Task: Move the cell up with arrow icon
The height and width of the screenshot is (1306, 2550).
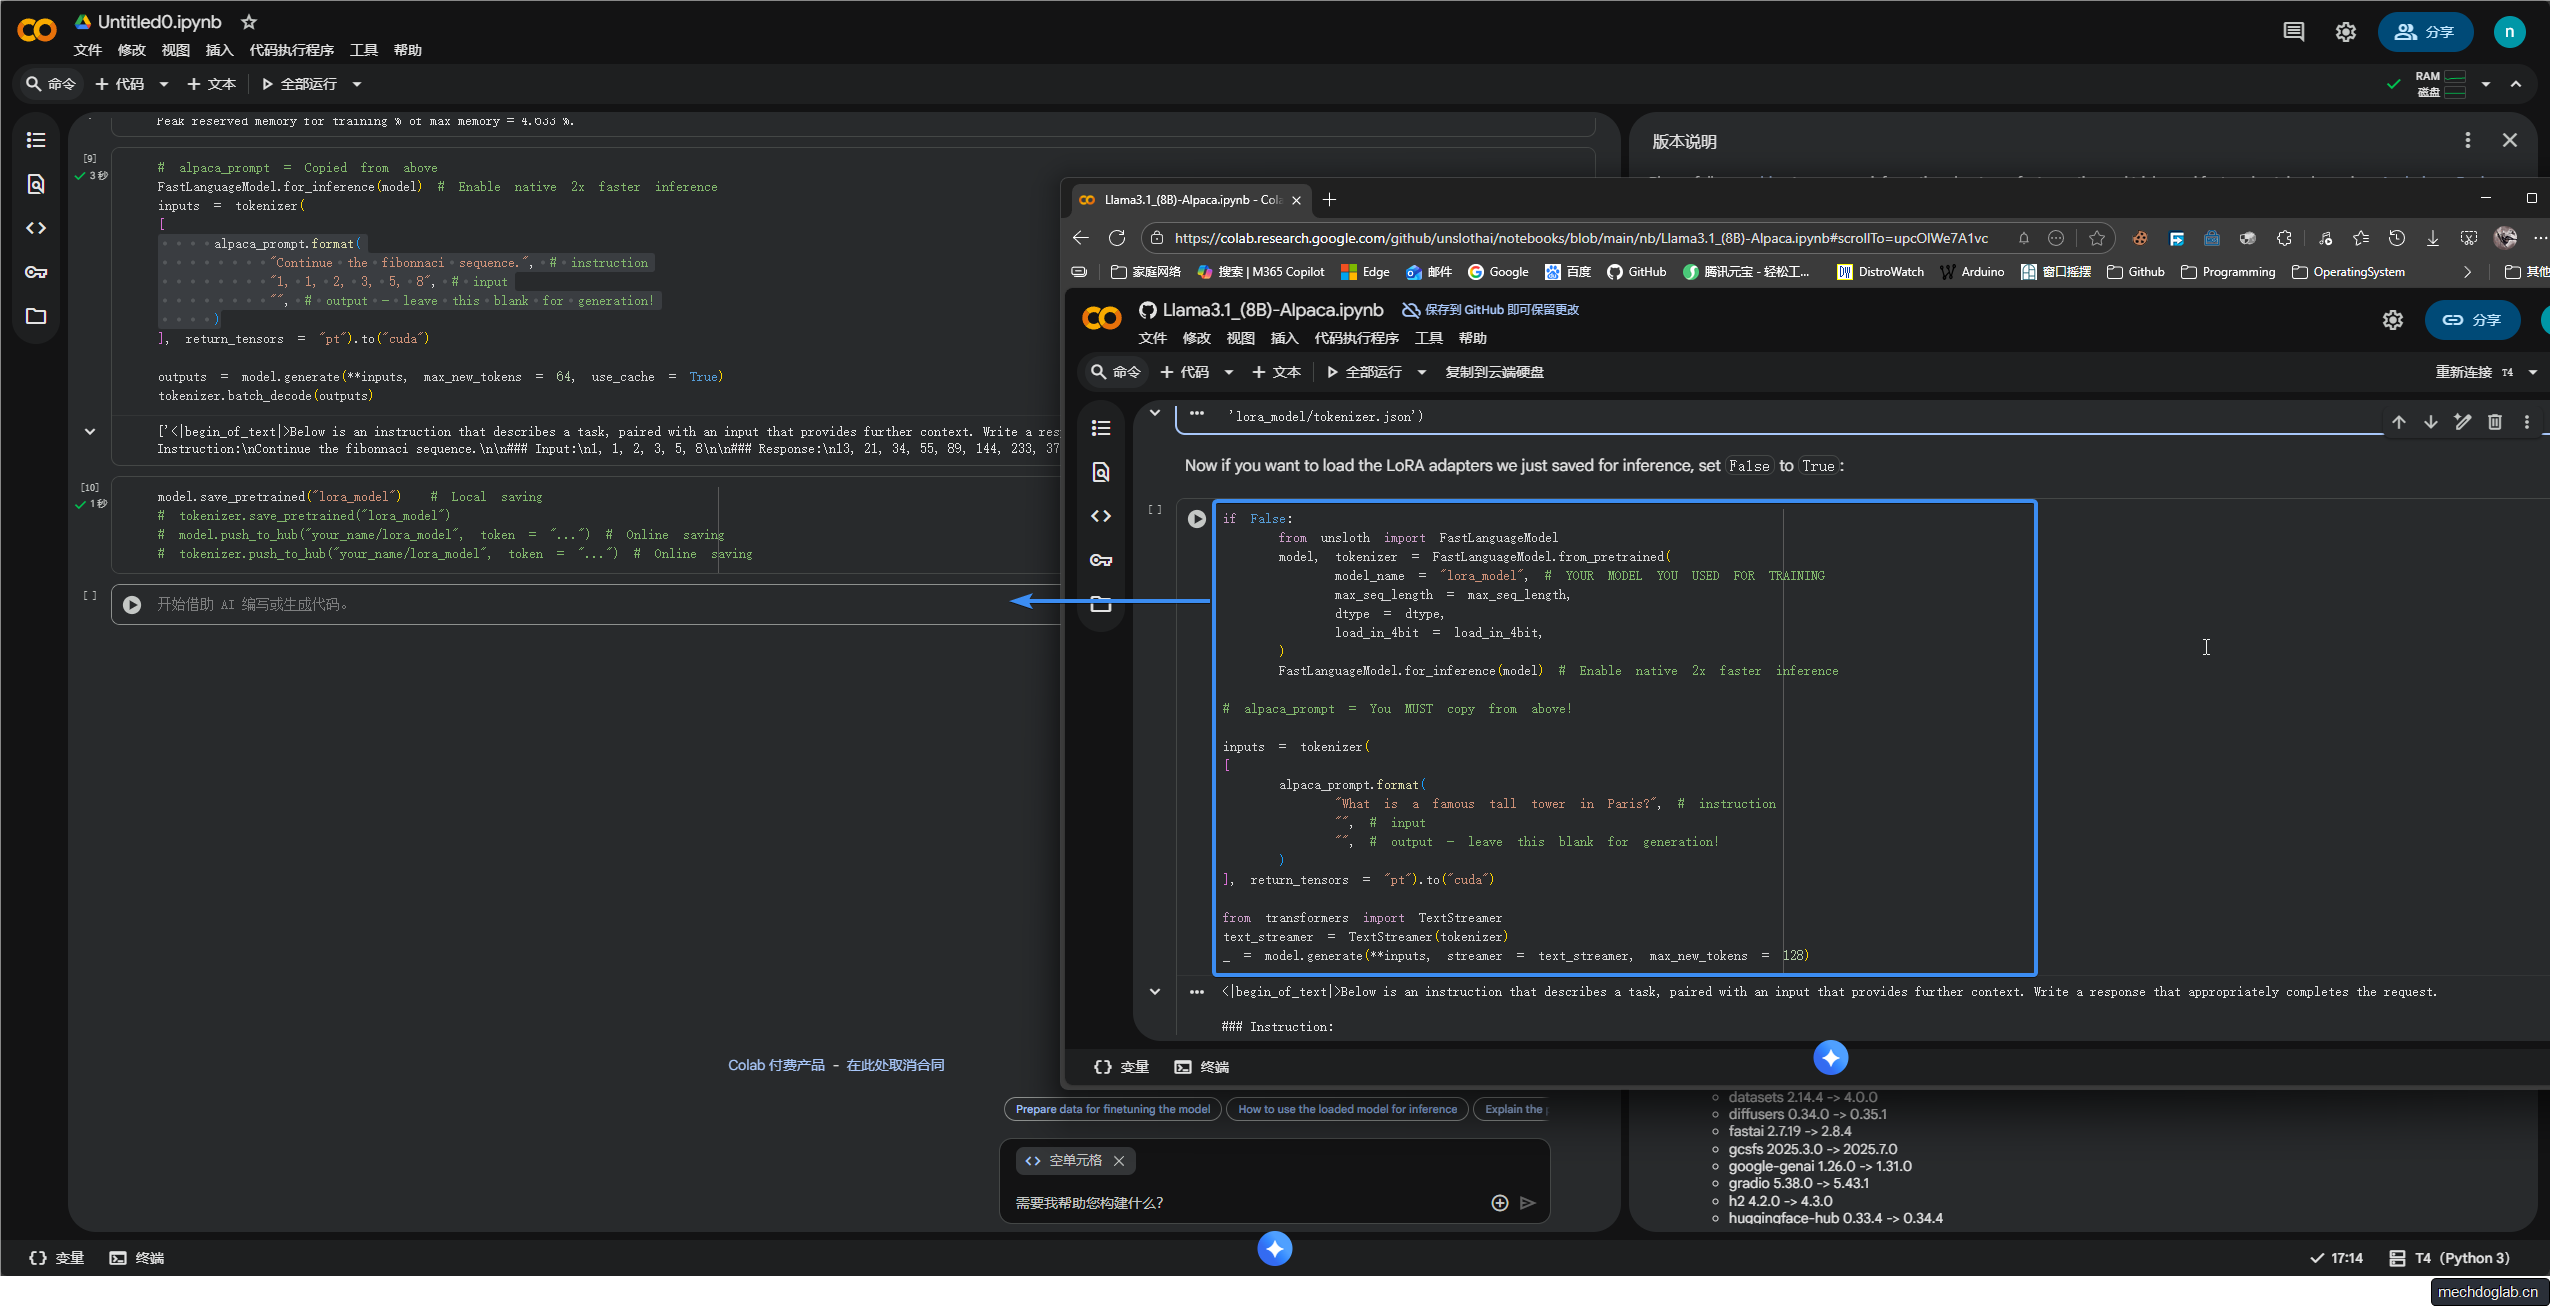Action: (2398, 422)
